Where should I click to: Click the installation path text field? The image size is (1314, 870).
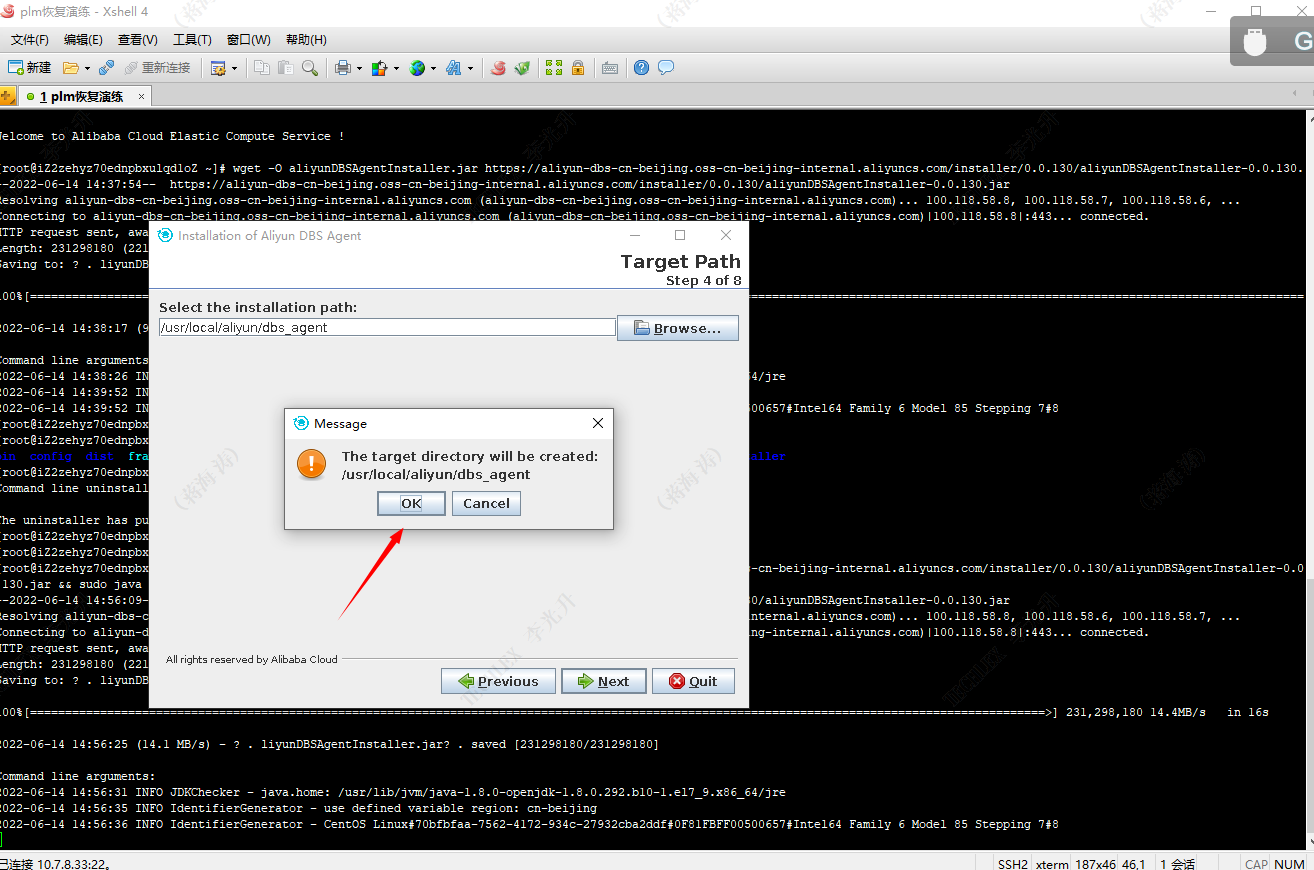(386, 327)
